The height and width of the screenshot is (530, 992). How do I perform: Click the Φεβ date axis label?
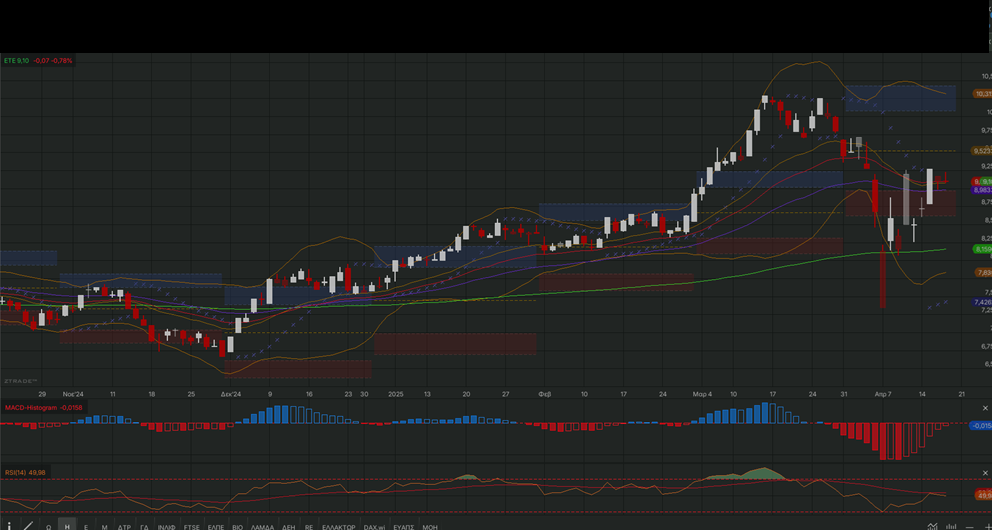coord(545,394)
